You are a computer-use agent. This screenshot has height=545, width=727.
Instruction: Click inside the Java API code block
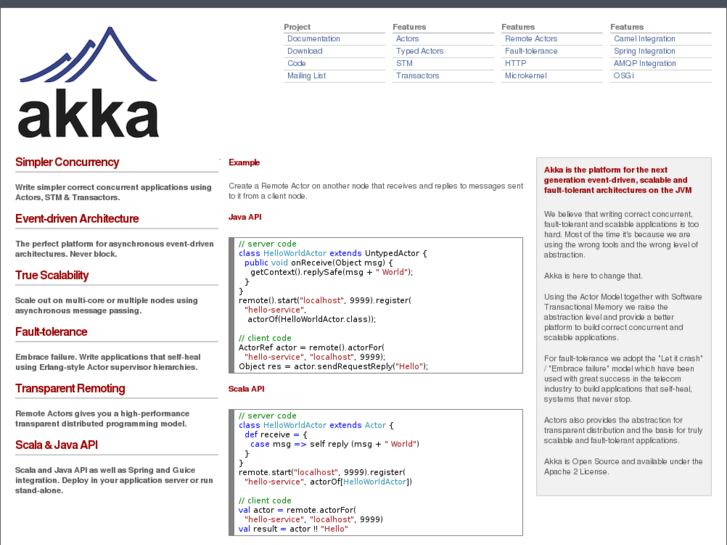pyautogui.click(x=376, y=305)
